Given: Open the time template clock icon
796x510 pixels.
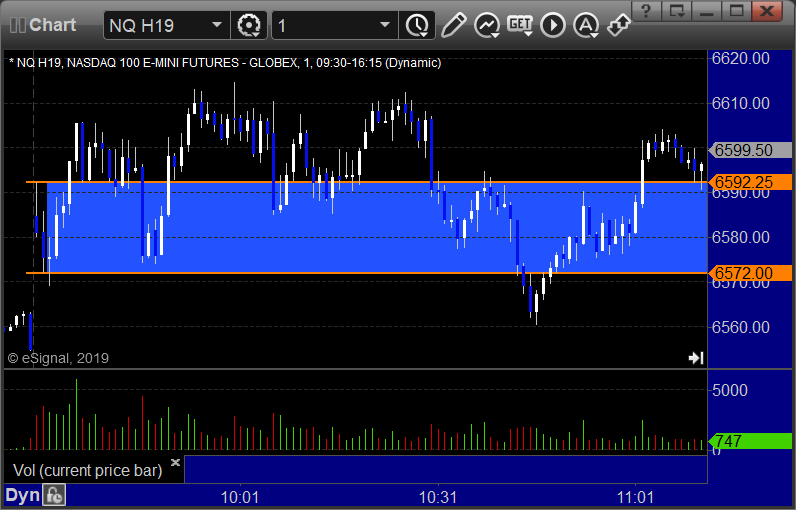Looking at the screenshot, I should [417, 25].
